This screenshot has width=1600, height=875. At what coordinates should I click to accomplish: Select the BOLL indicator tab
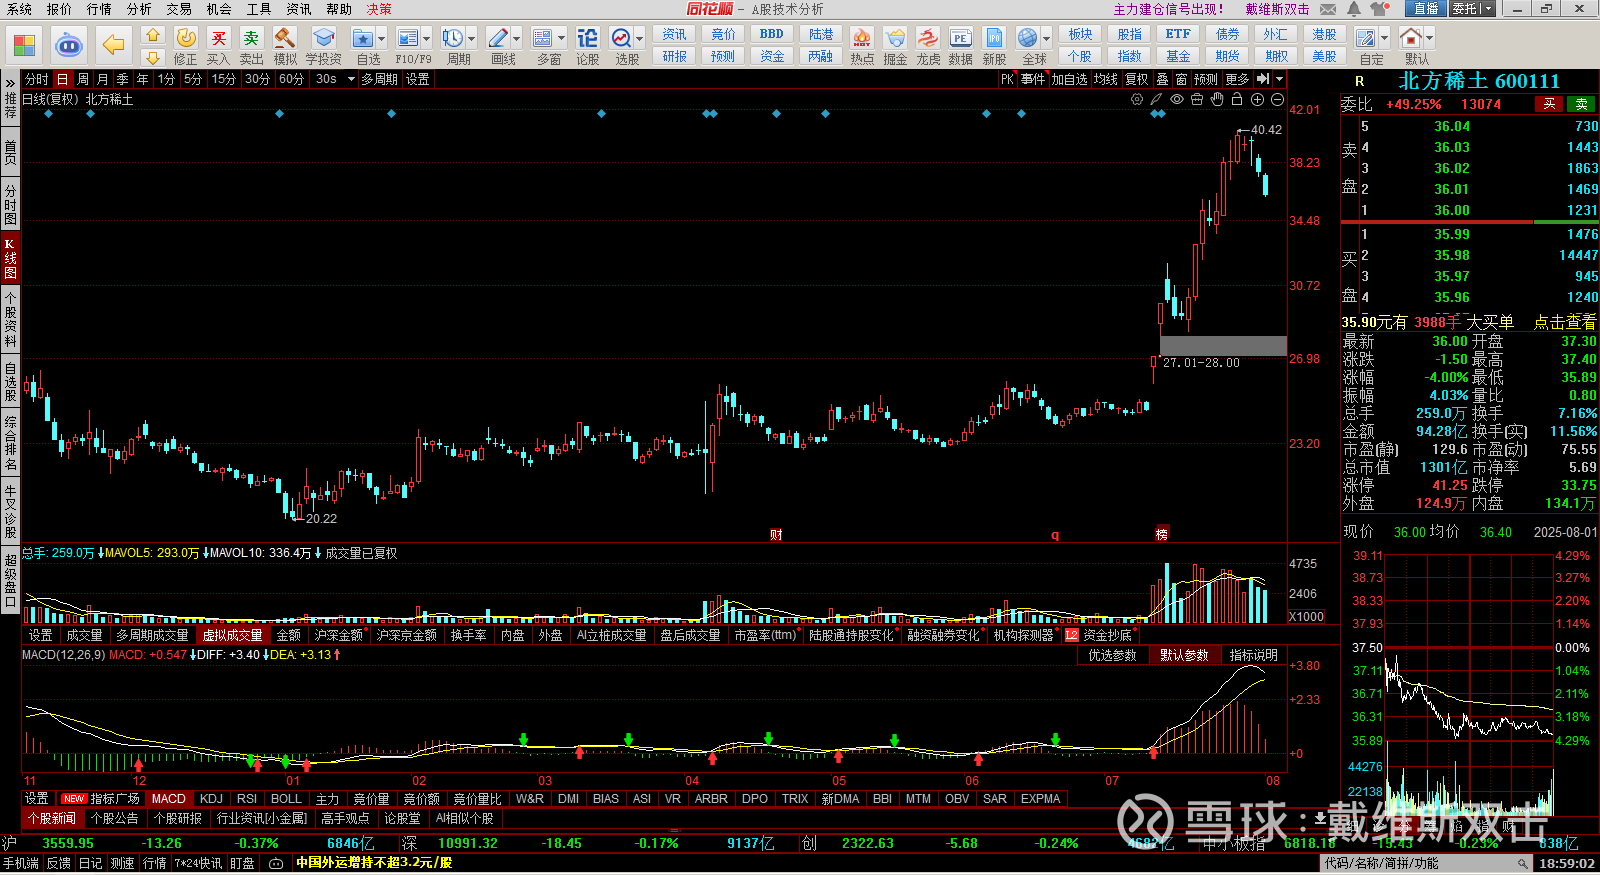(x=286, y=799)
